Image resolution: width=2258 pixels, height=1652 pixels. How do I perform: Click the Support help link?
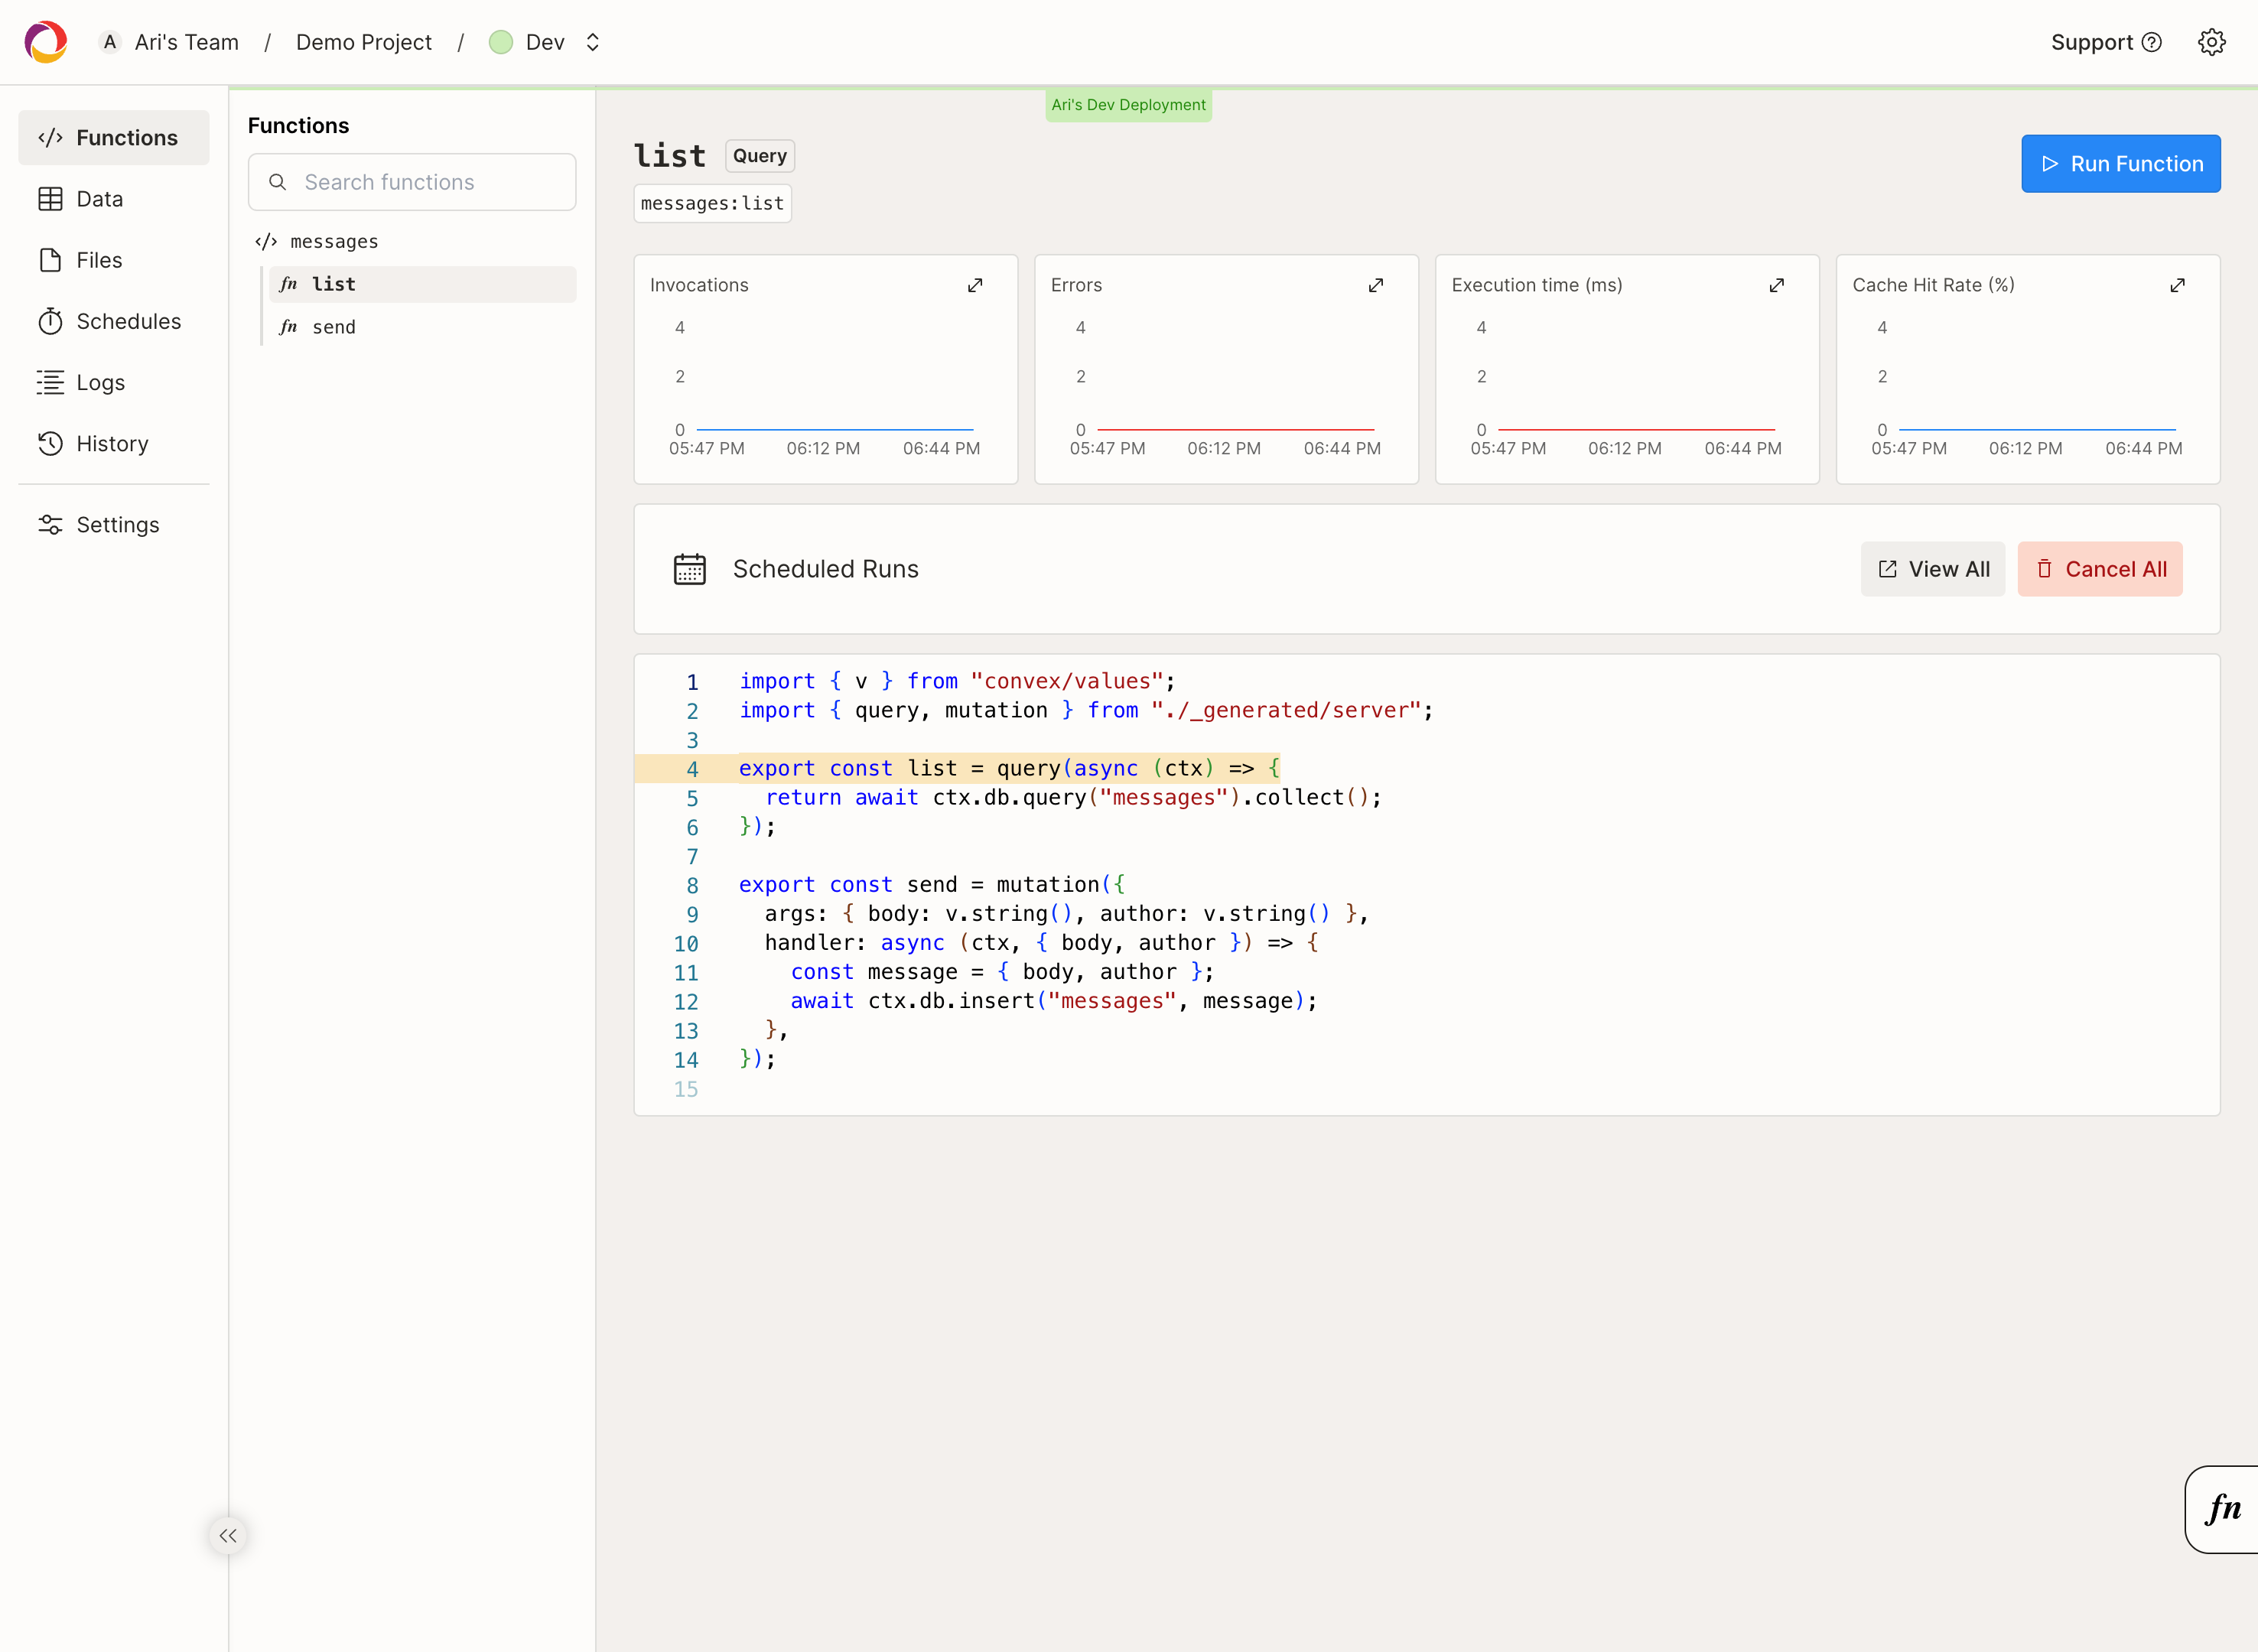[2106, 42]
